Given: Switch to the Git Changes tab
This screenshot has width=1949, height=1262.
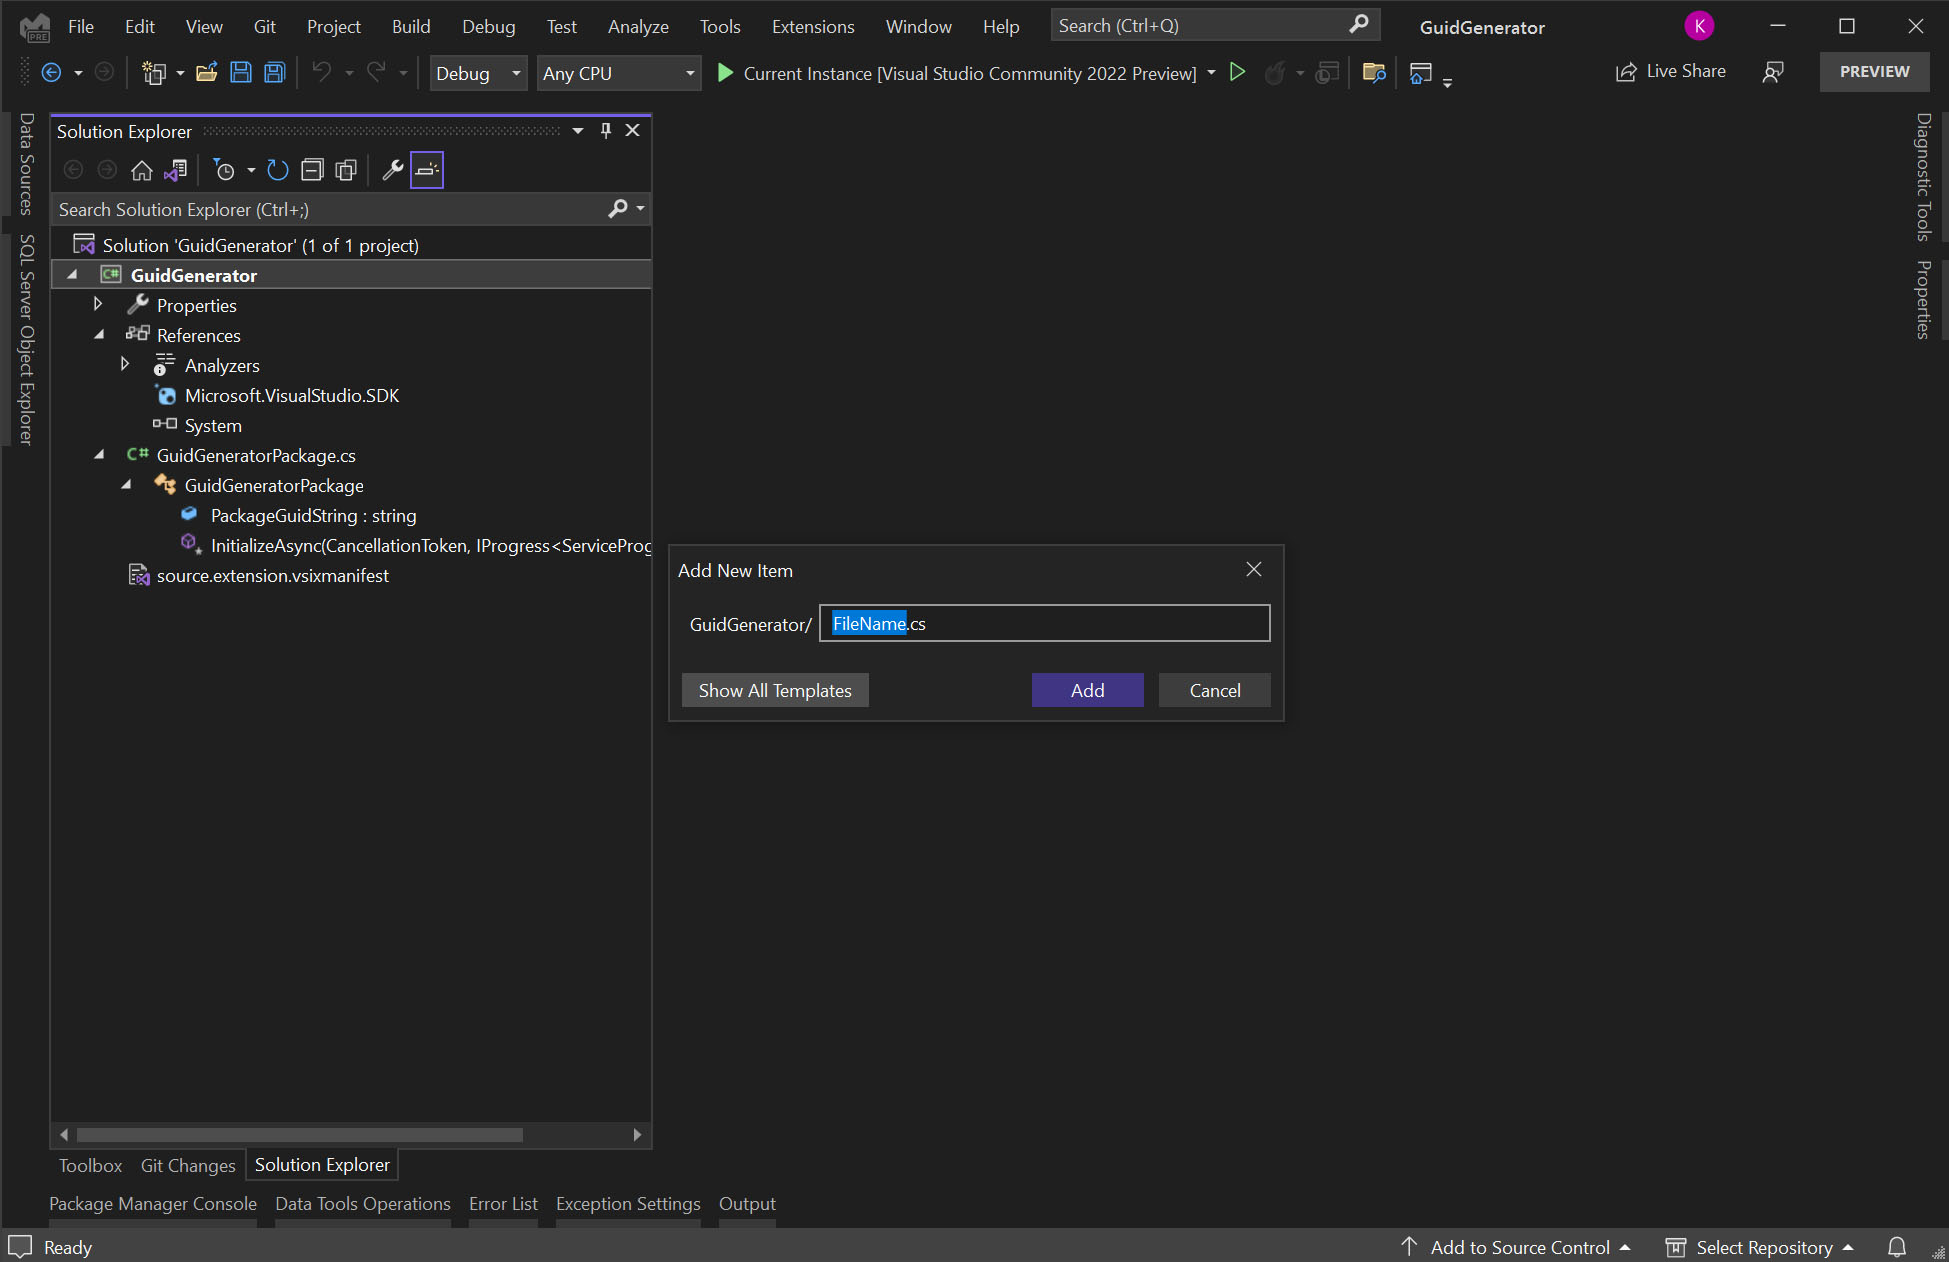Looking at the screenshot, I should tap(187, 1165).
